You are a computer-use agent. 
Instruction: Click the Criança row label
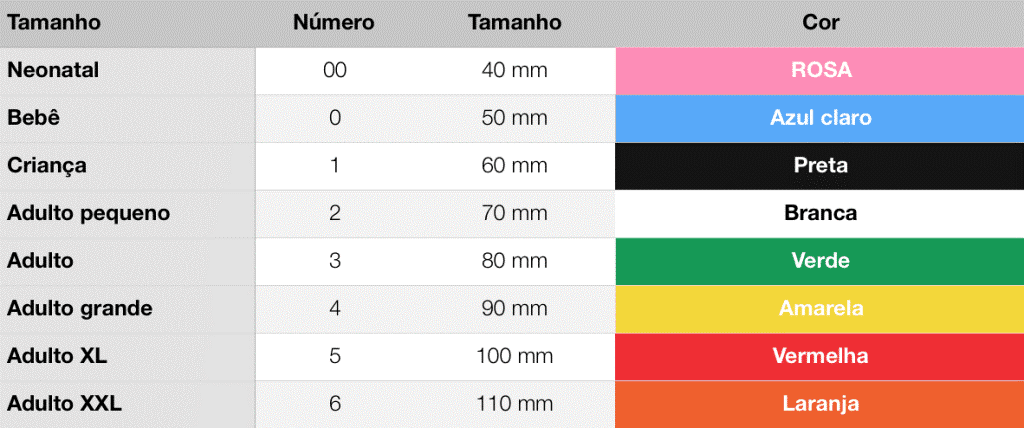46,166
